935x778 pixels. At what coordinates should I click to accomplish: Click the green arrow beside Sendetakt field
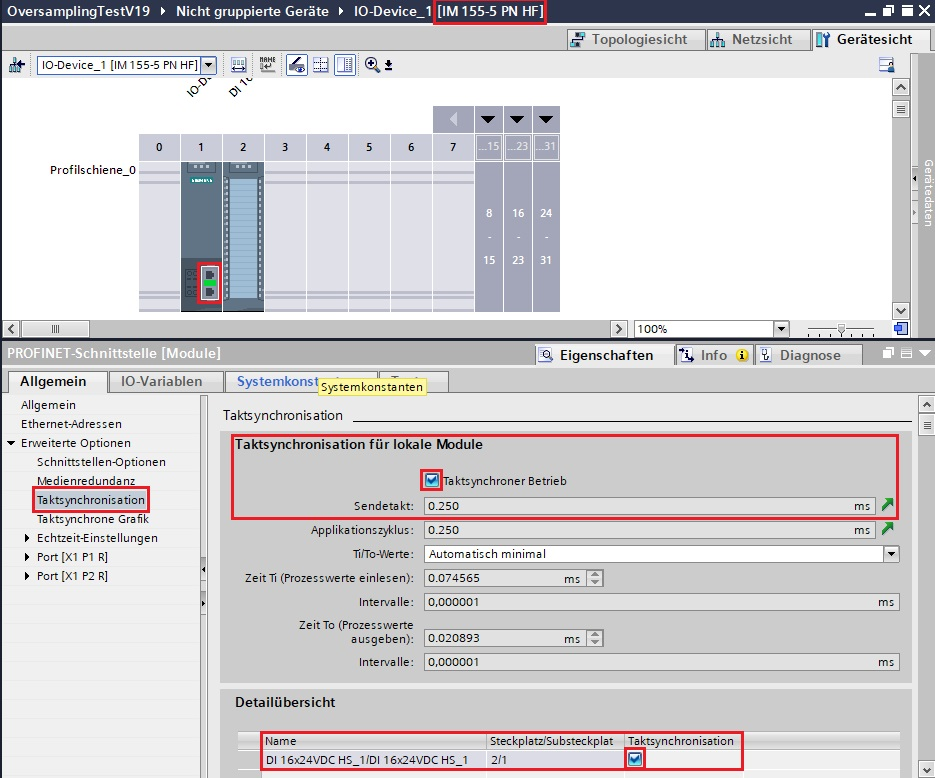pyautogui.click(x=886, y=506)
